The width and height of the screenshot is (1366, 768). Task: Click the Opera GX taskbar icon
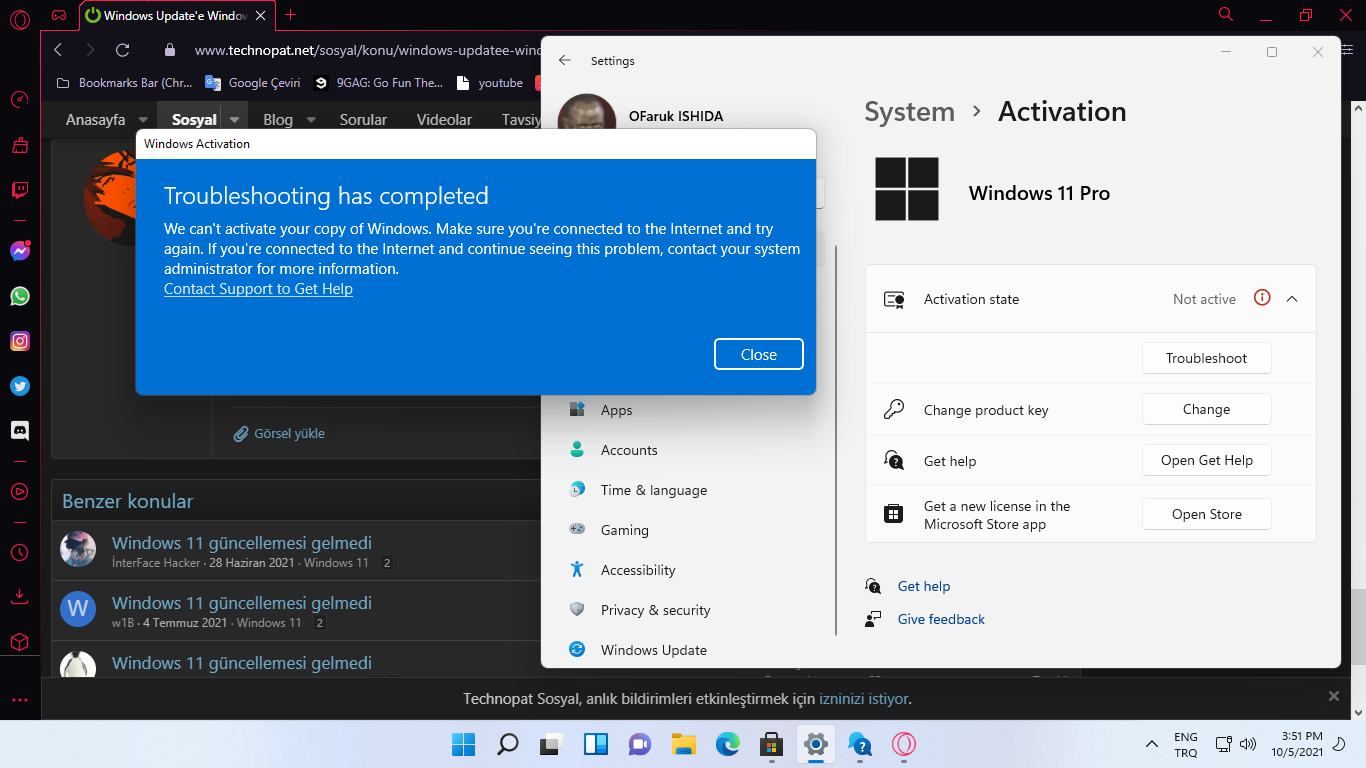[903, 744]
